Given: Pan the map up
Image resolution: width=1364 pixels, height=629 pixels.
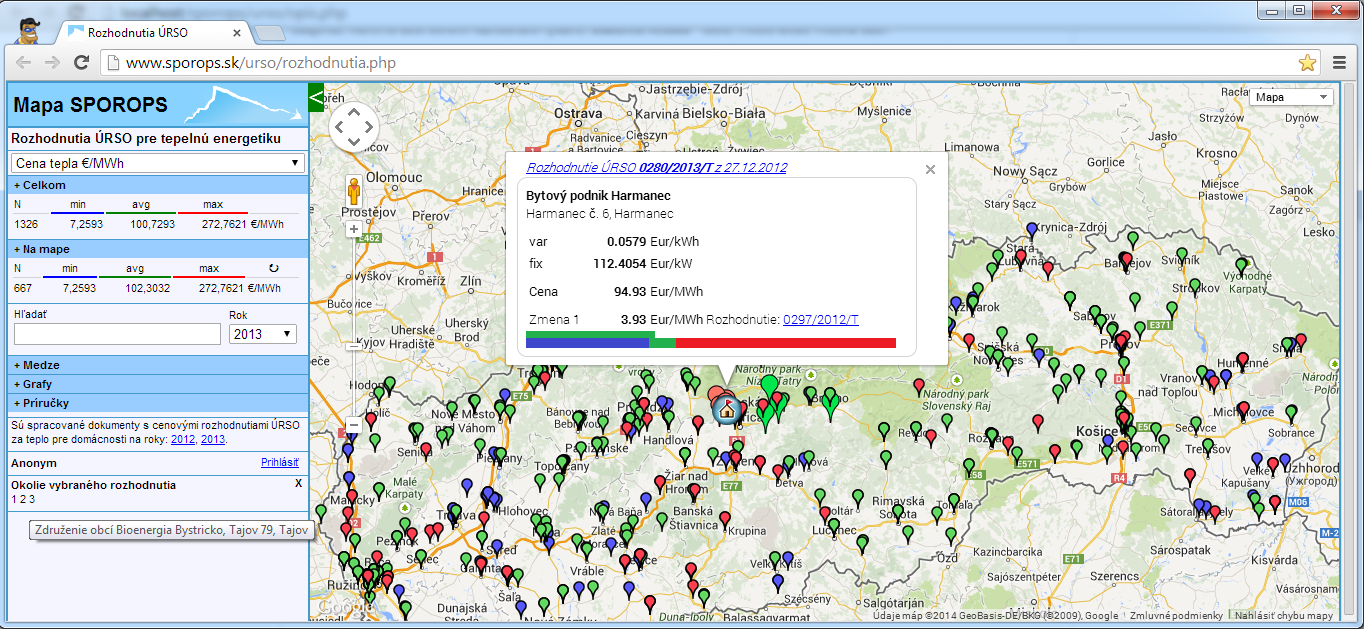Looking at the screenshot, I should tap(354, 111).
